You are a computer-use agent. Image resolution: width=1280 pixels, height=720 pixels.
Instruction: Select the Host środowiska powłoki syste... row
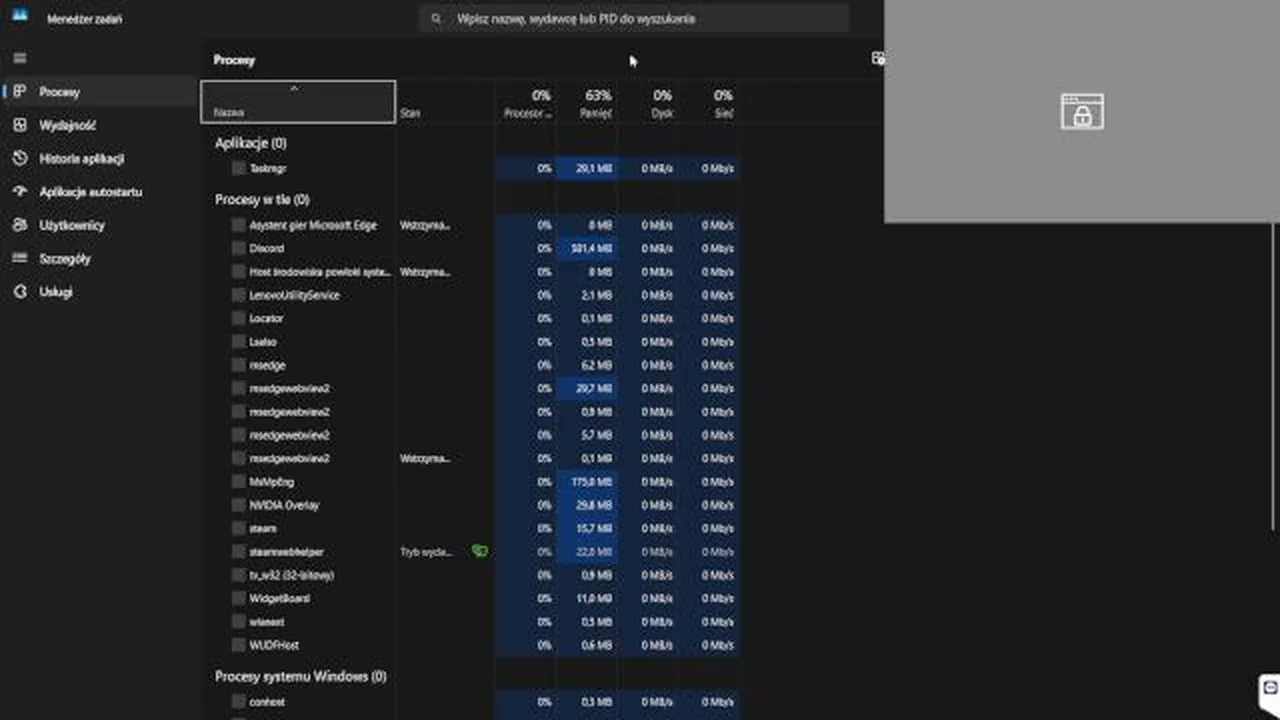tap(470, 271)
